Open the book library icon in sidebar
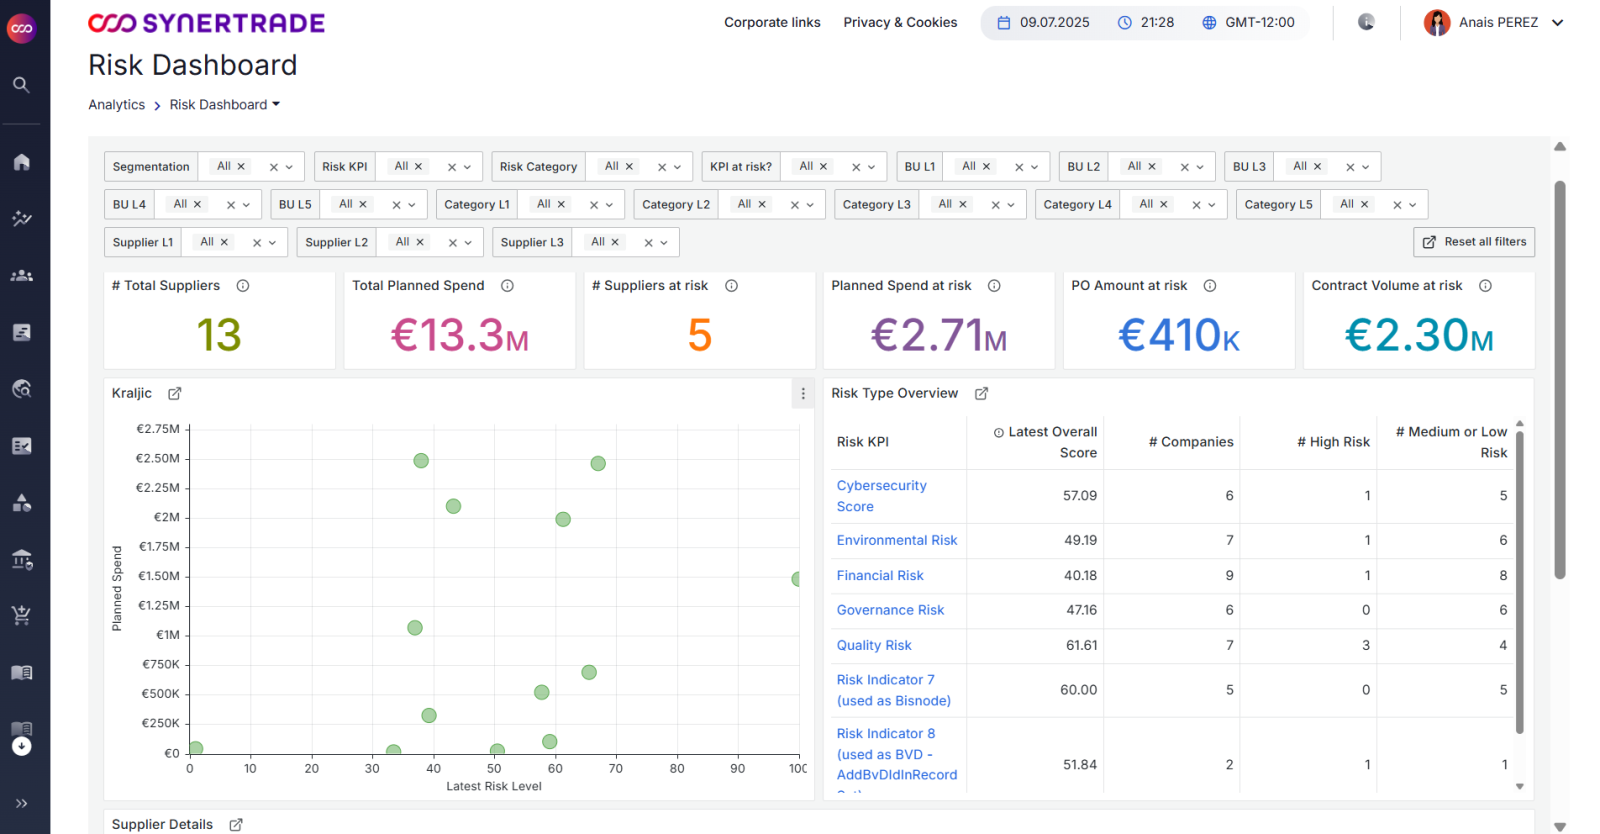This screenshot has width=1600, height=834. coord(21,673)
